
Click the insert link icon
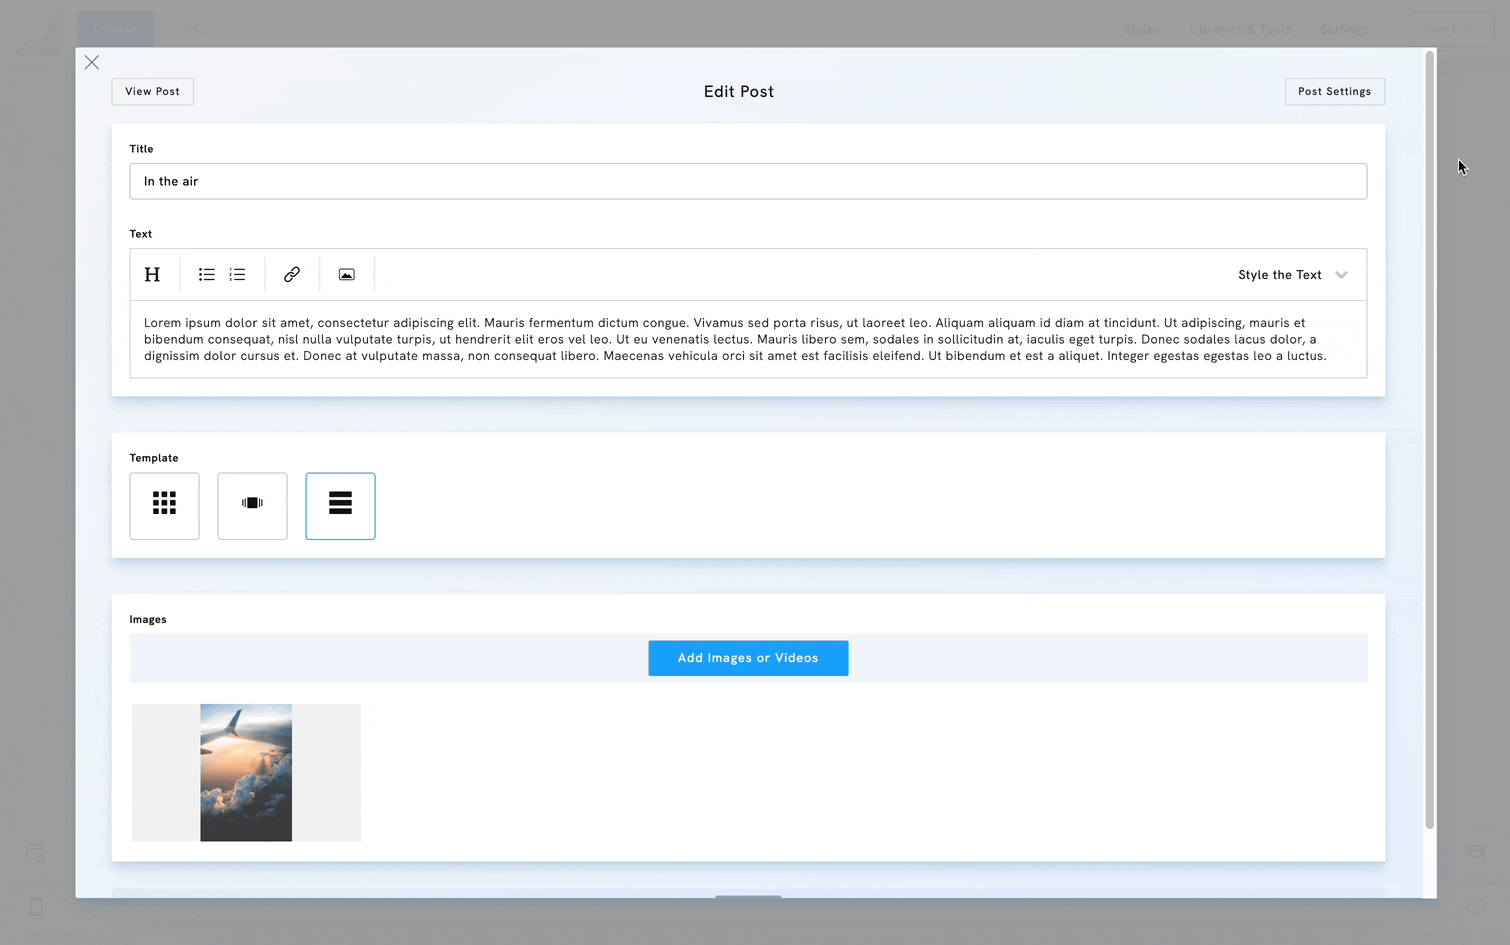(292, 275)
